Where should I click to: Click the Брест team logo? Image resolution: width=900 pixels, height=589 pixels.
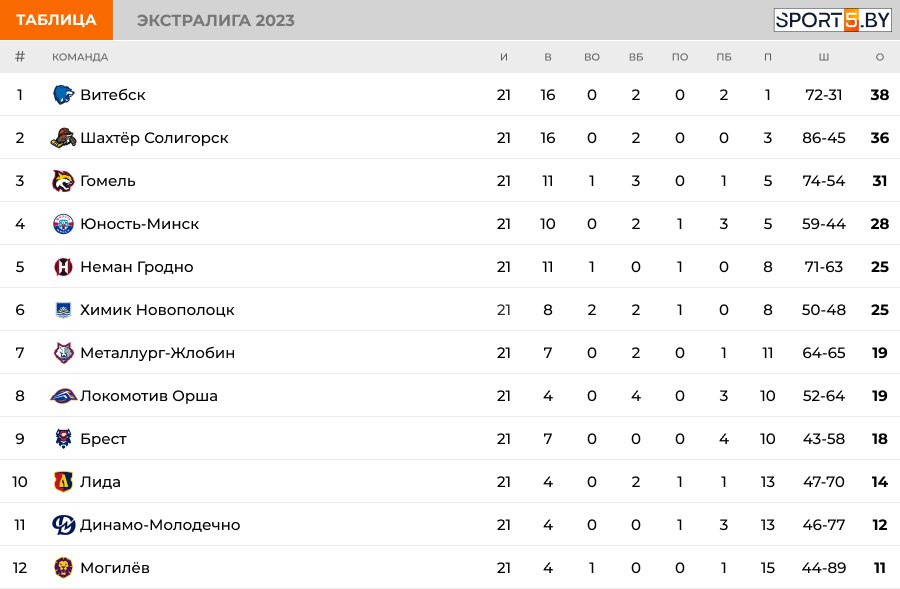[63, 439]
